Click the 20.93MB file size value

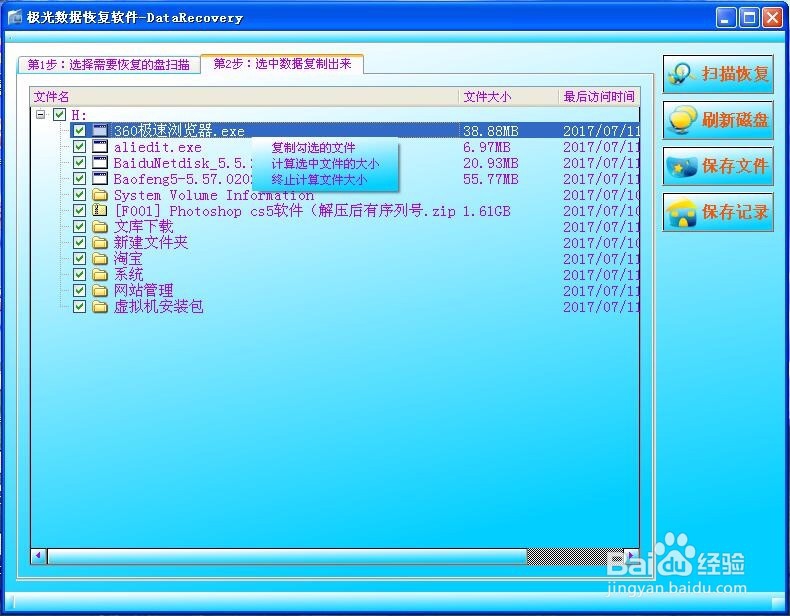[491, 163]
